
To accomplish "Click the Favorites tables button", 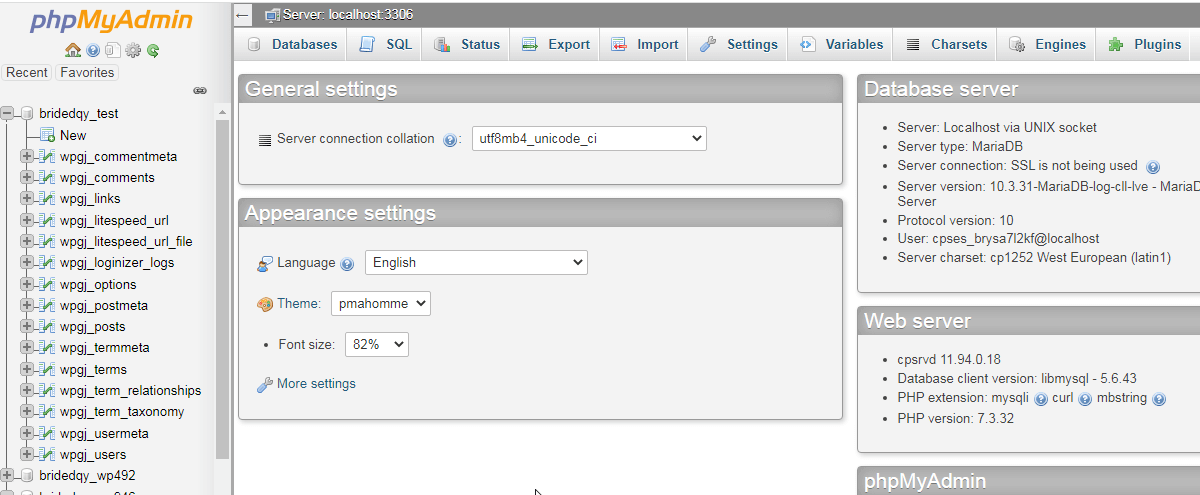I will click(87, 72).
